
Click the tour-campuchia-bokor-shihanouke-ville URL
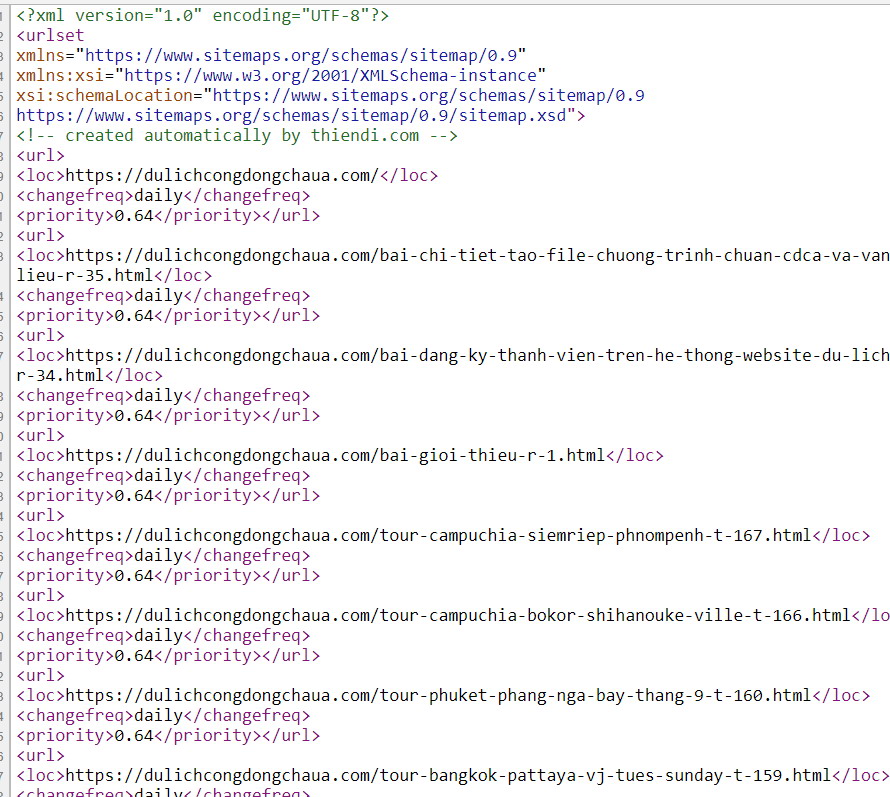click(x=458, y=615)
